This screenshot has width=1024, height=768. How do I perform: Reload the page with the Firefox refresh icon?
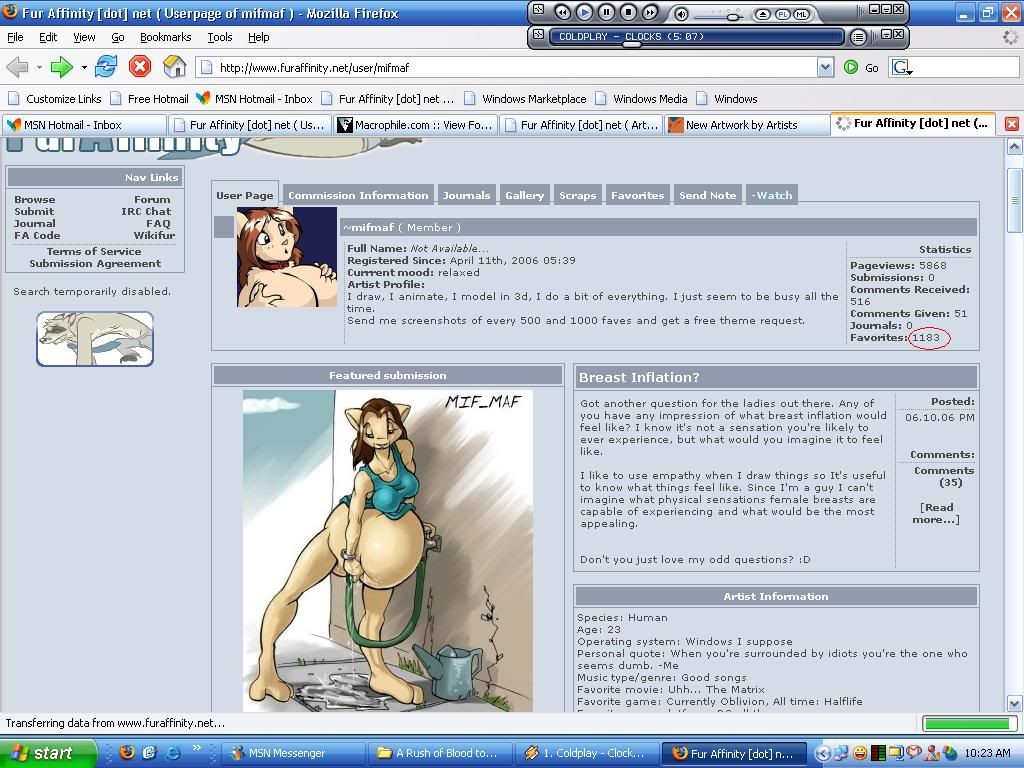click(106, 67)
